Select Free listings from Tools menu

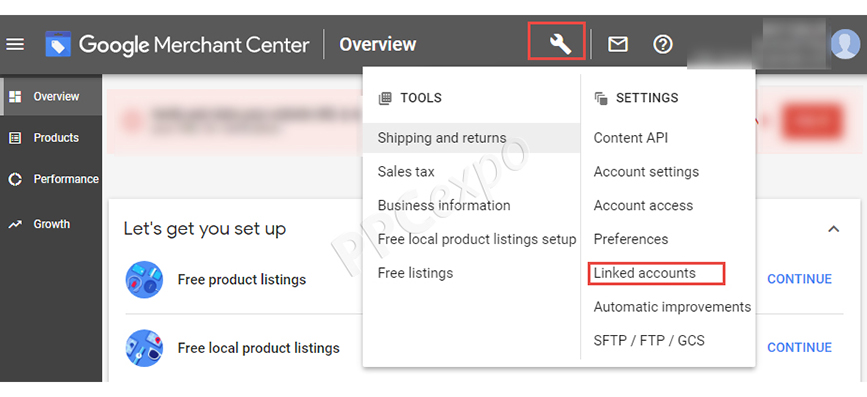415,273
